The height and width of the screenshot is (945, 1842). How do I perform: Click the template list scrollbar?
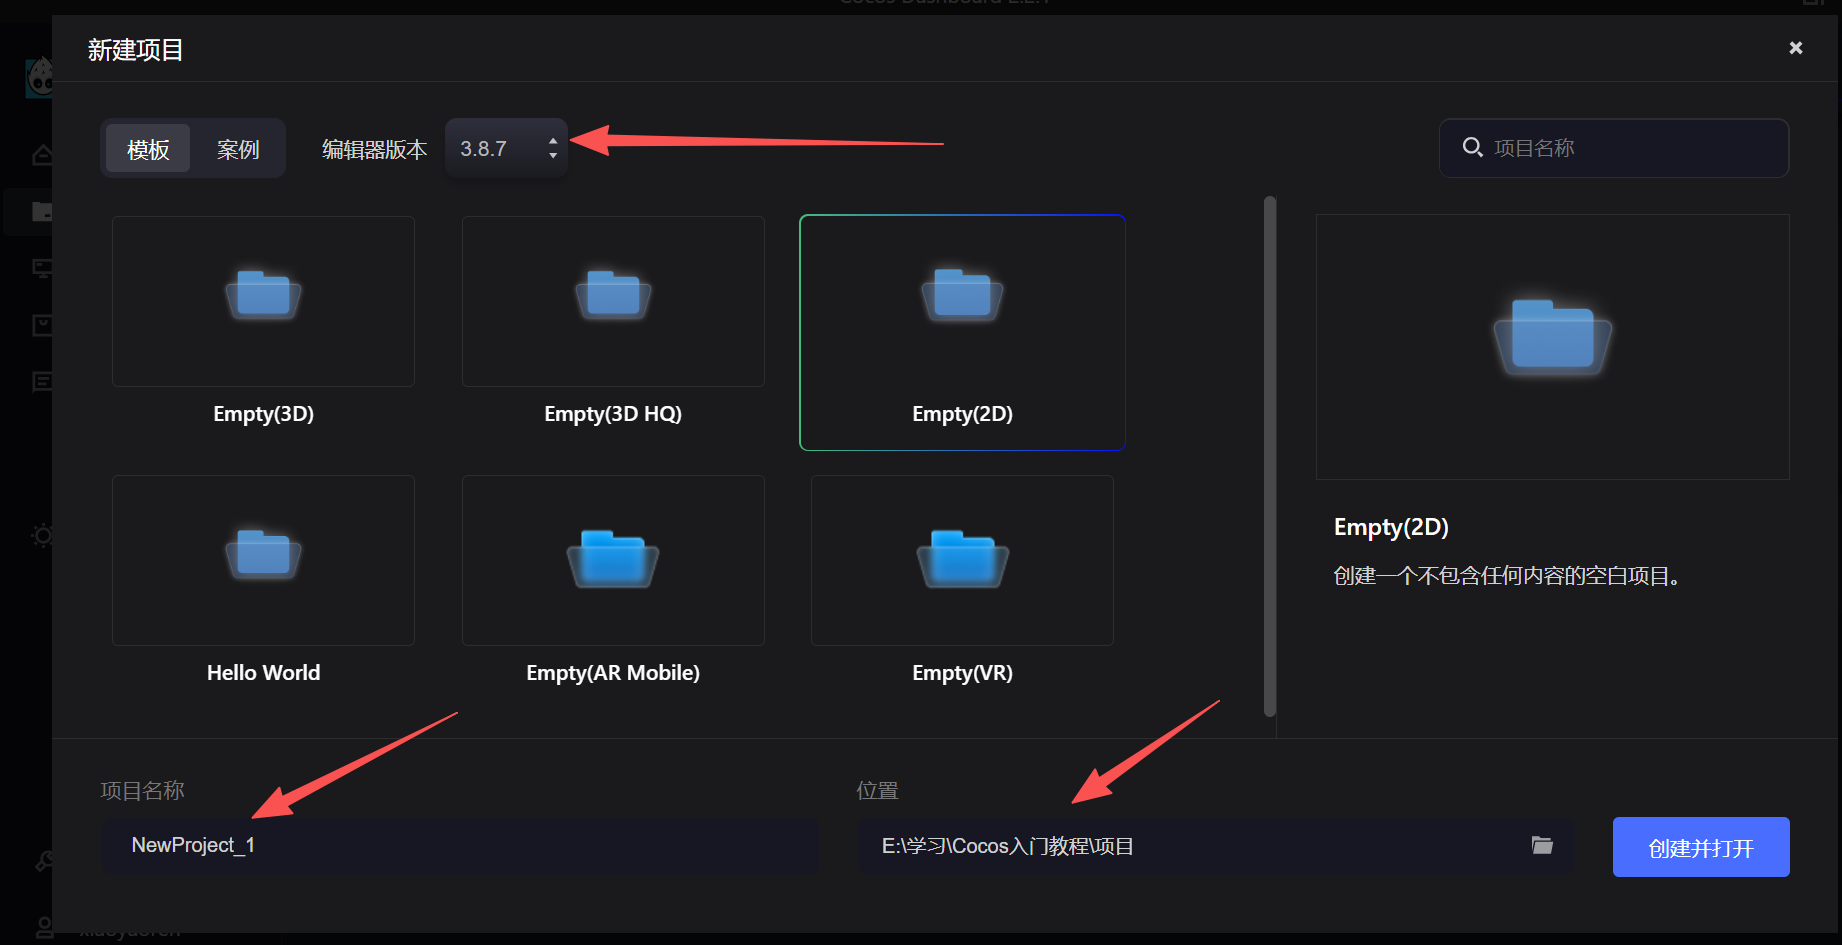(x=1270, y=456)
